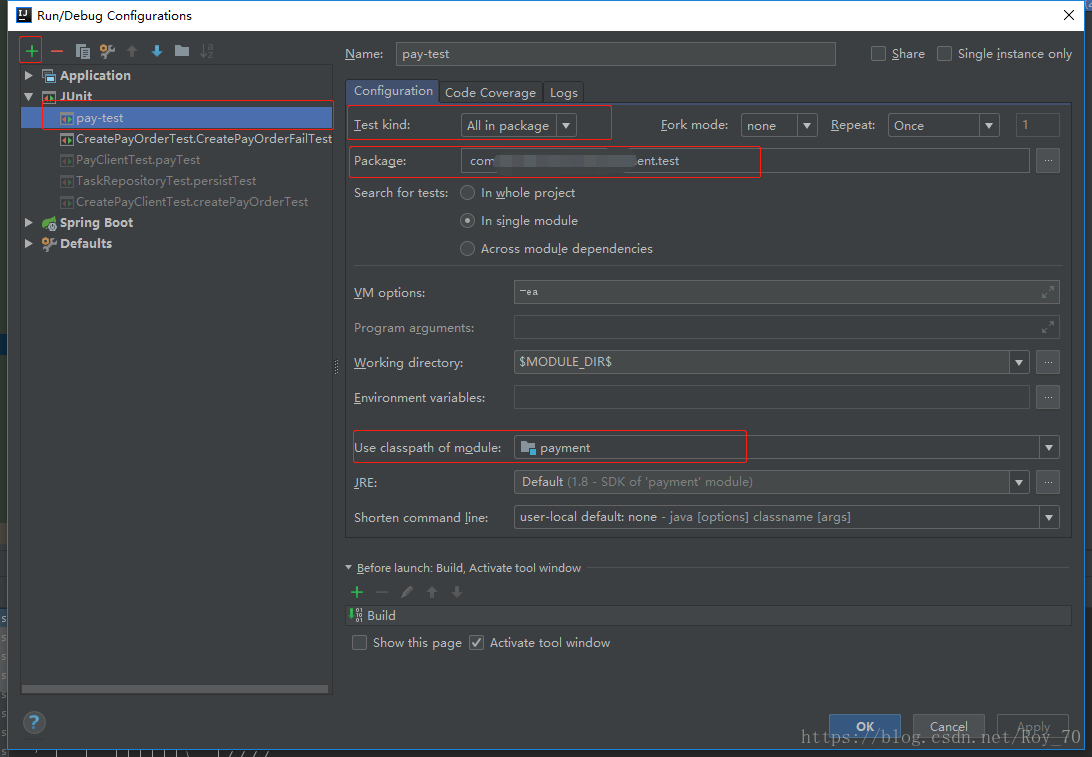Move the configuration down with the blue arrow

pyautogui.click(x=157, y=51)
